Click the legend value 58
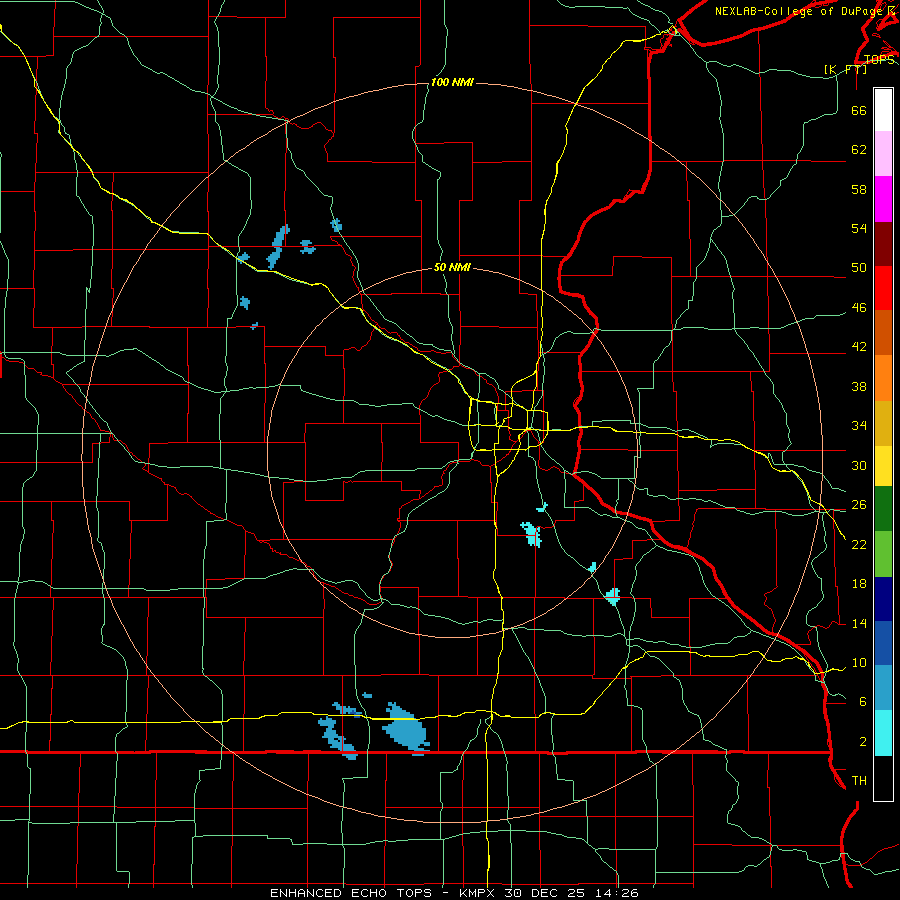 point(859,189)
